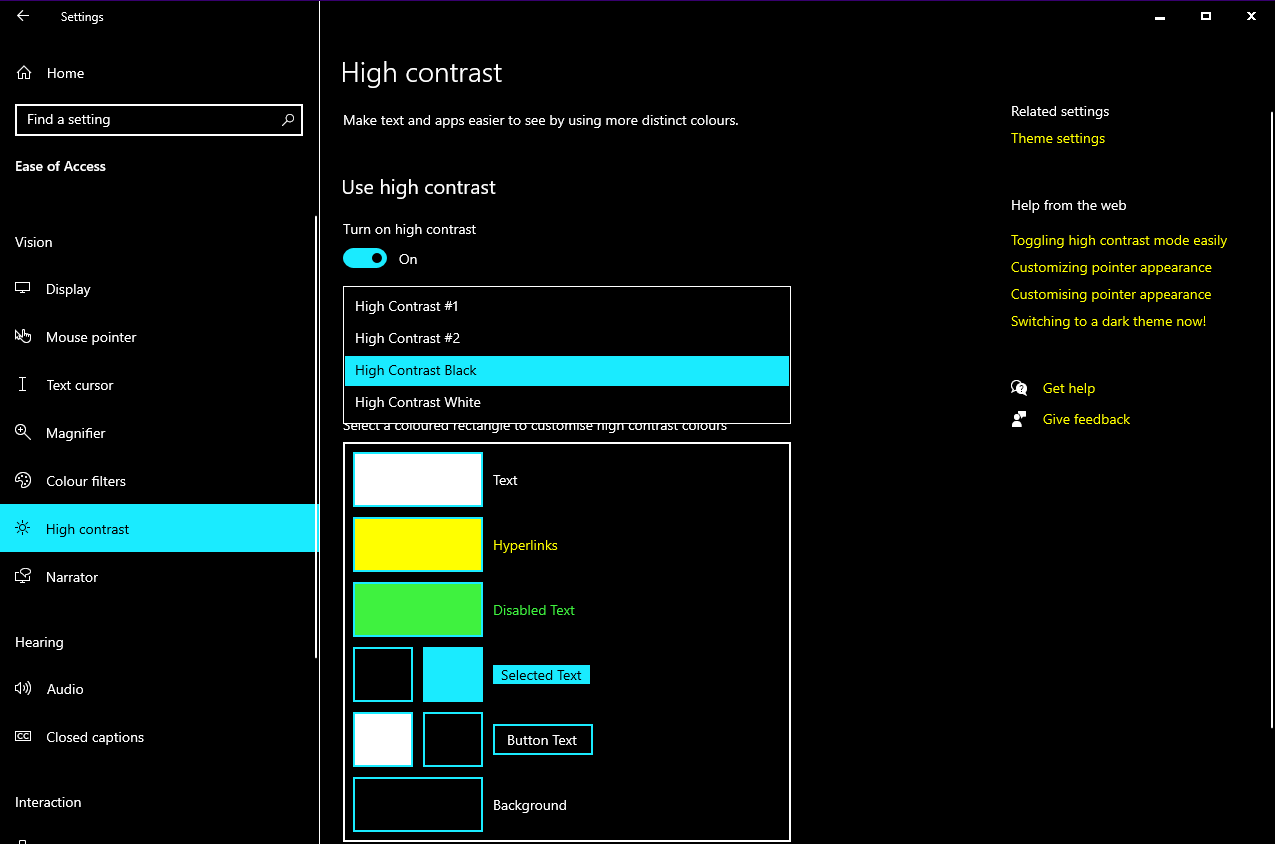This screenshot has height=844, width=1275.
Task: Open Customizing pointer appearance link
Action: 1111,267
